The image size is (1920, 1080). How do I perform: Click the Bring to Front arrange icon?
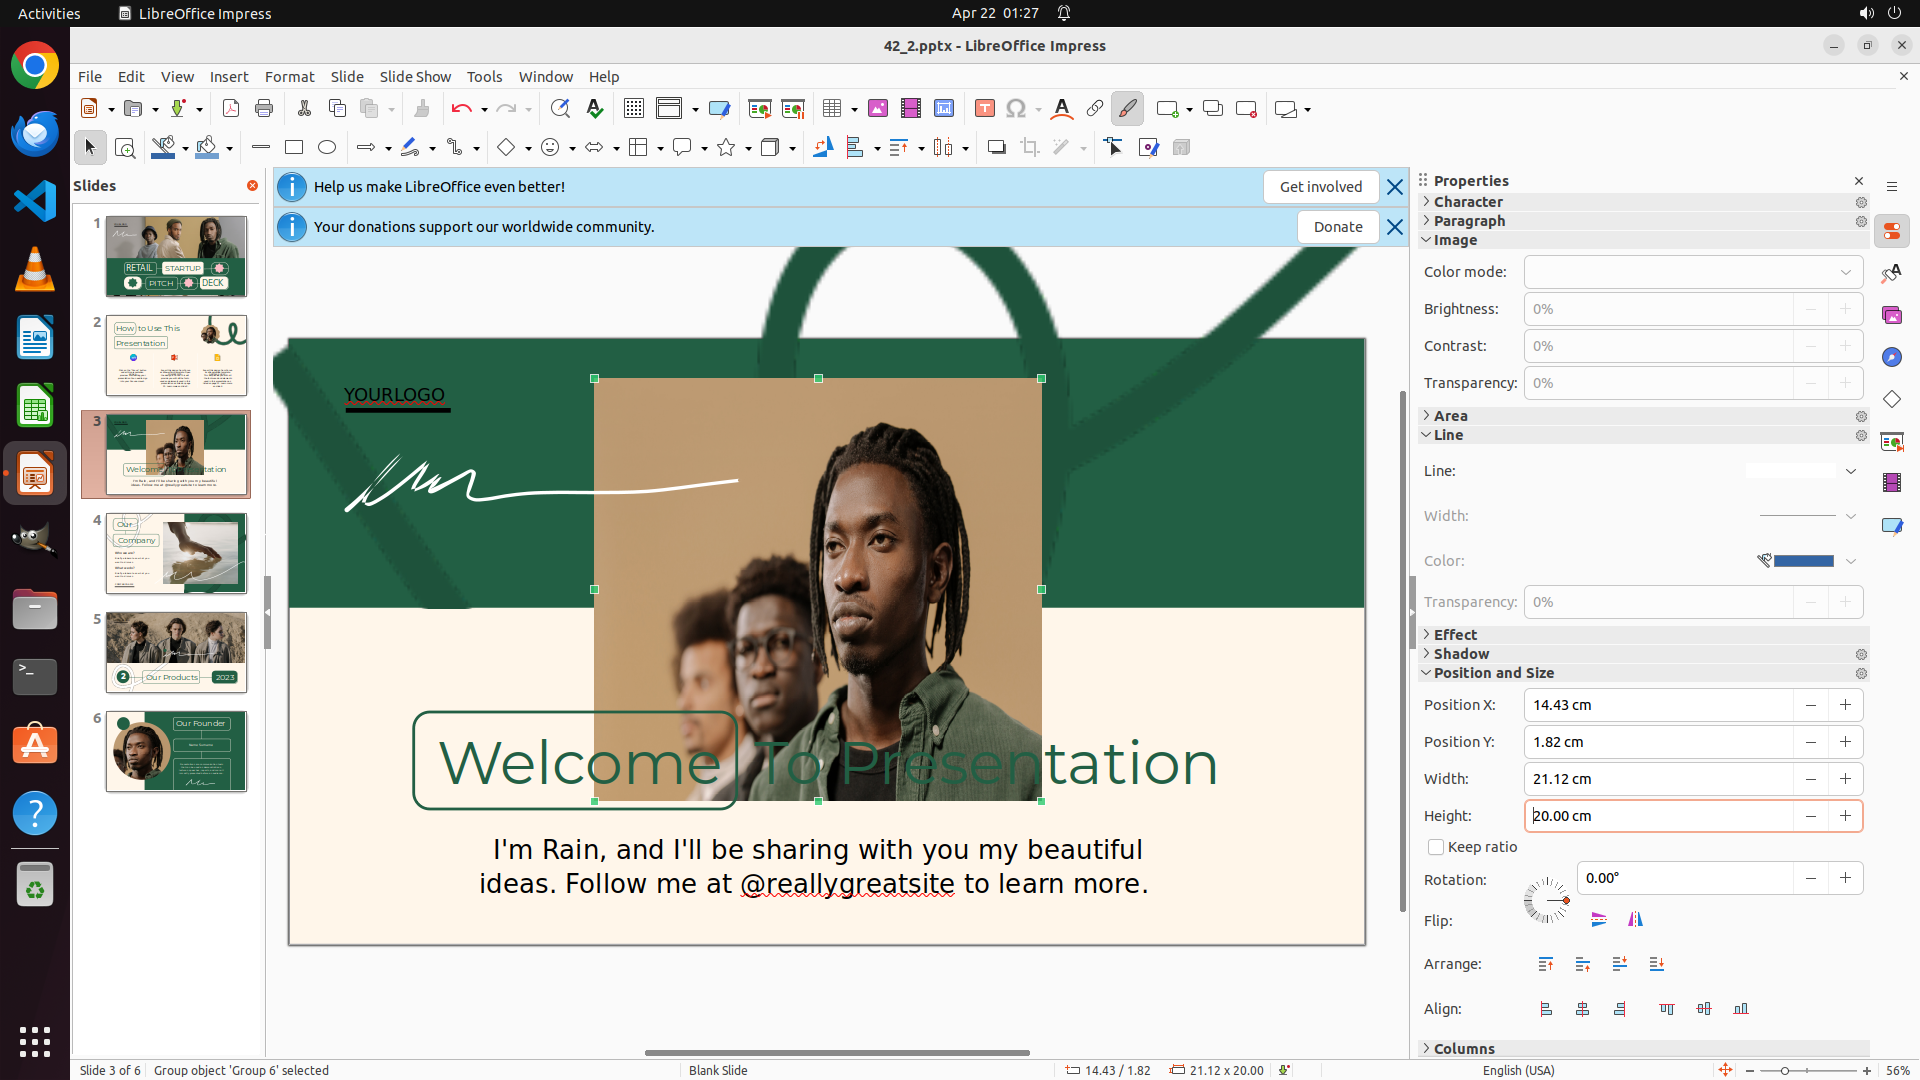click(1546, 964)
